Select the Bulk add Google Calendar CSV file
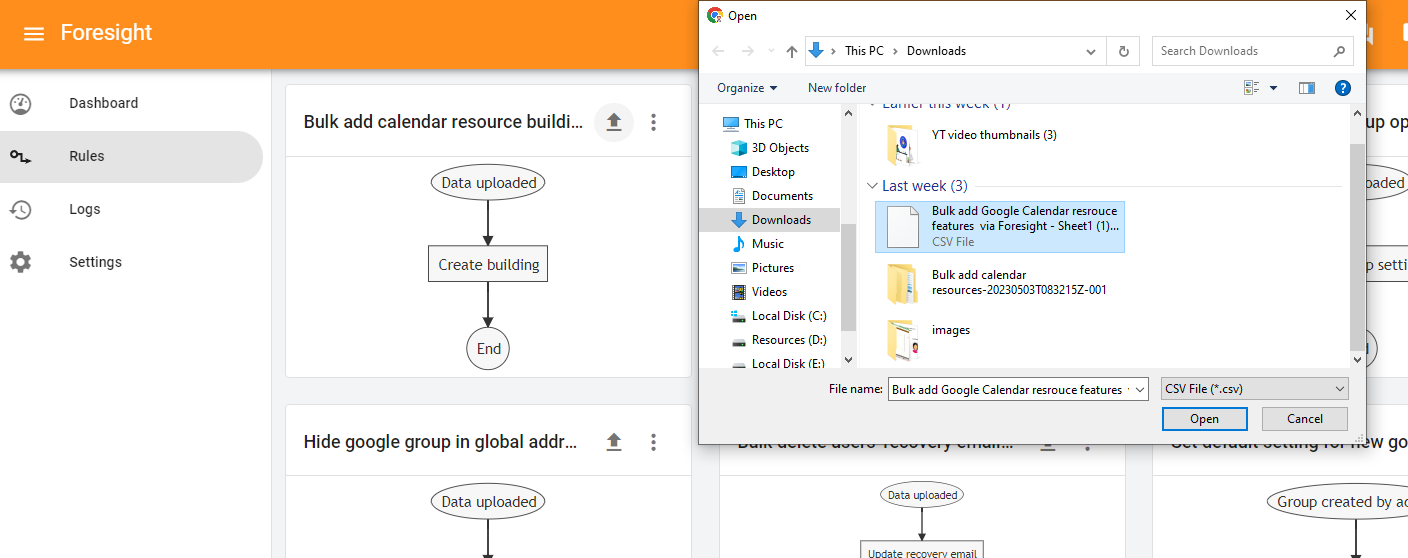This screenshot has width=1408, height=558. [1000, 226]
